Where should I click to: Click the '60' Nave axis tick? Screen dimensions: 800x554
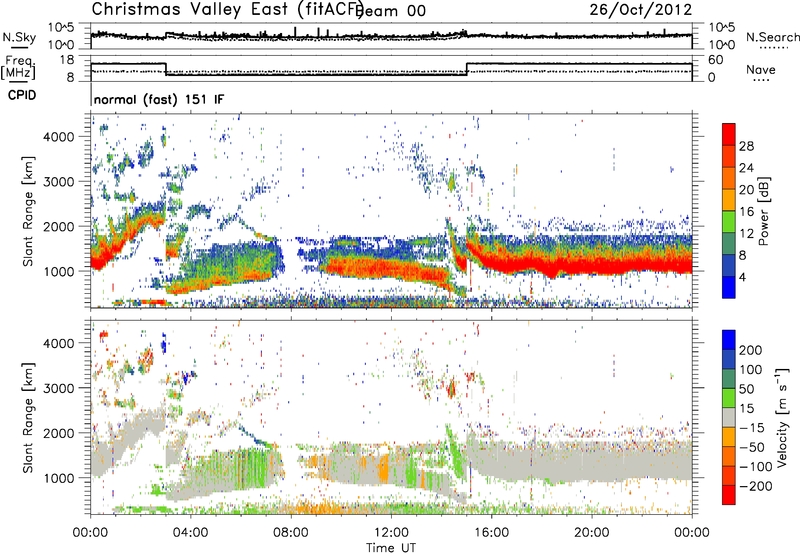(x=716, y=60)
